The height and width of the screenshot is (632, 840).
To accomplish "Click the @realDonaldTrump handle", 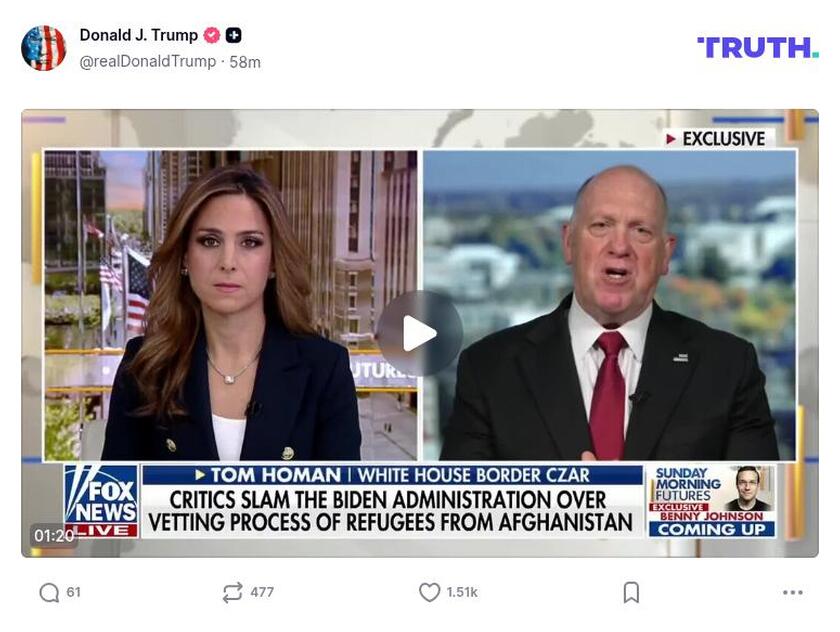I will coord(148,62).
